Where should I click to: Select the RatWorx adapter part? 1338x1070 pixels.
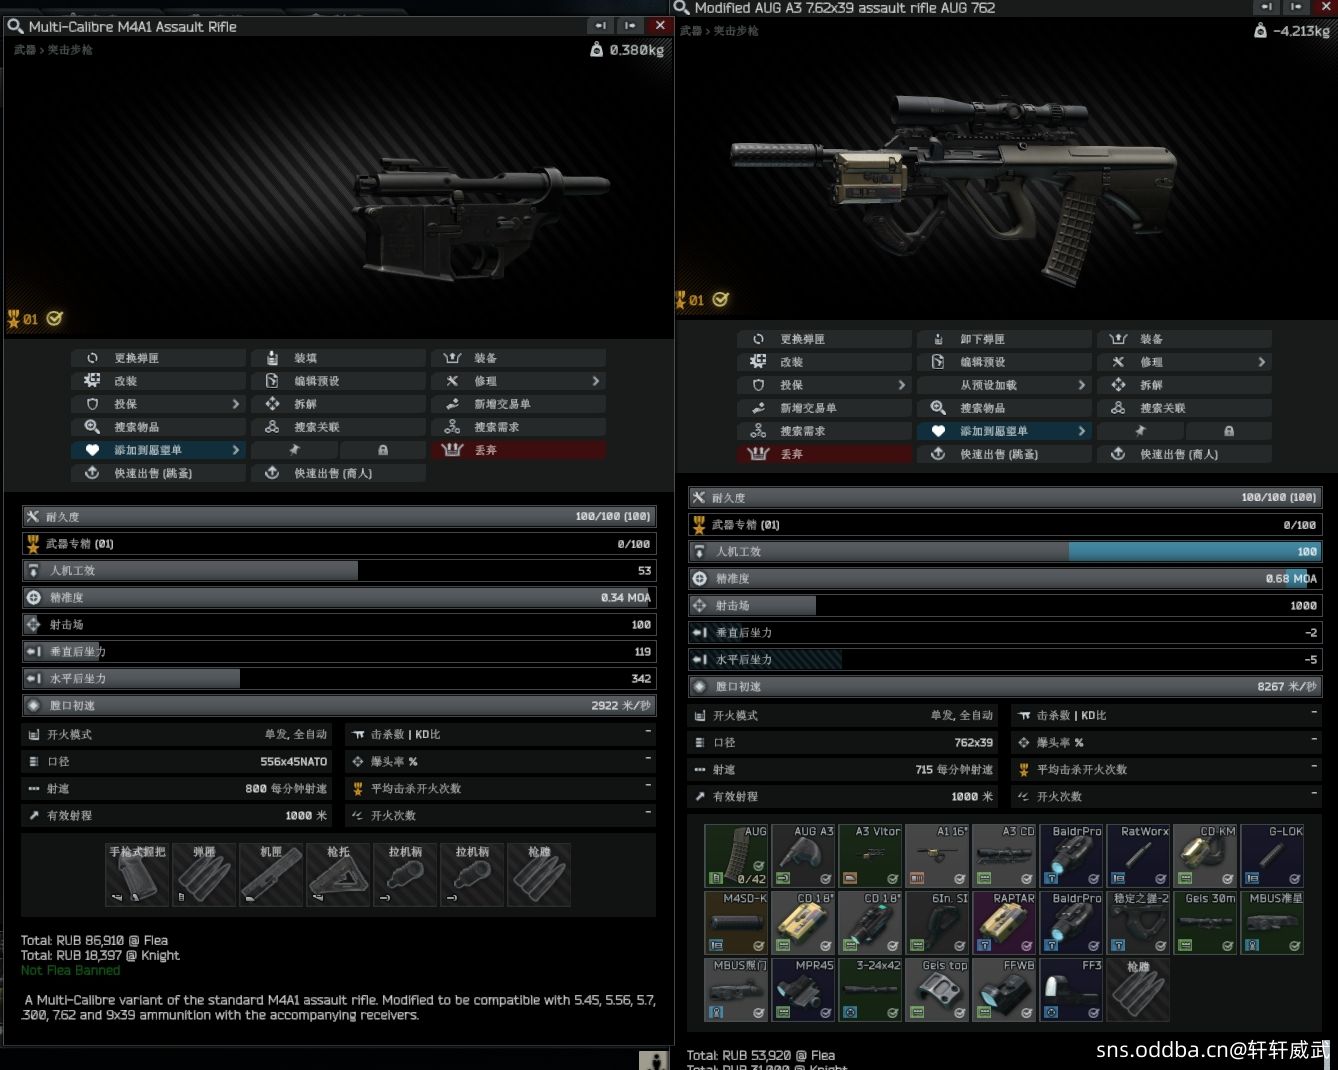1138,855
